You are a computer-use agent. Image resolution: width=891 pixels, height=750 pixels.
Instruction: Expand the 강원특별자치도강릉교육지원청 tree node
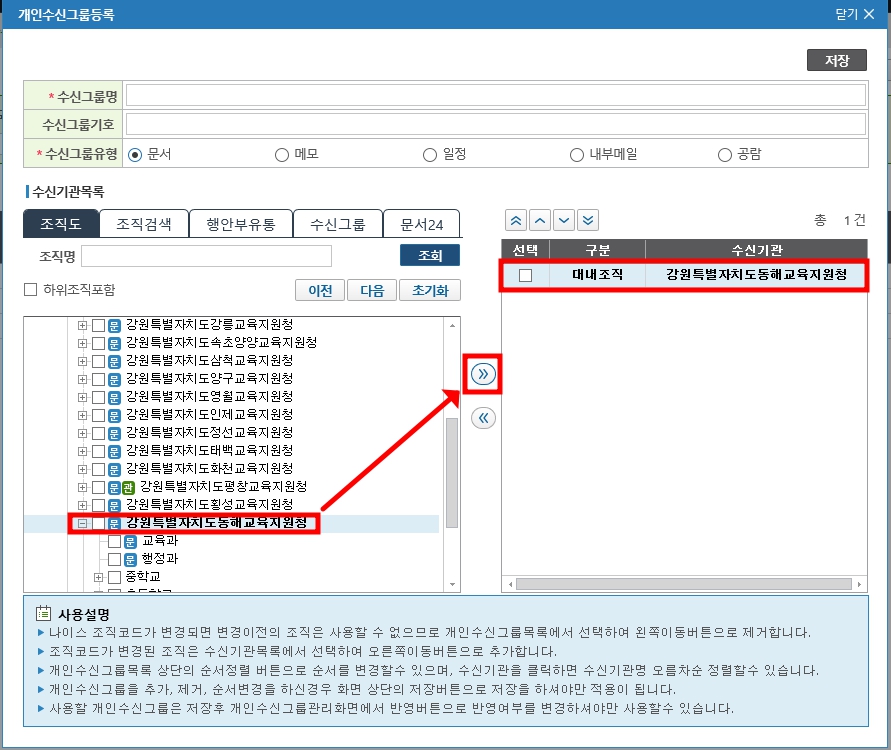click(82, 326)
